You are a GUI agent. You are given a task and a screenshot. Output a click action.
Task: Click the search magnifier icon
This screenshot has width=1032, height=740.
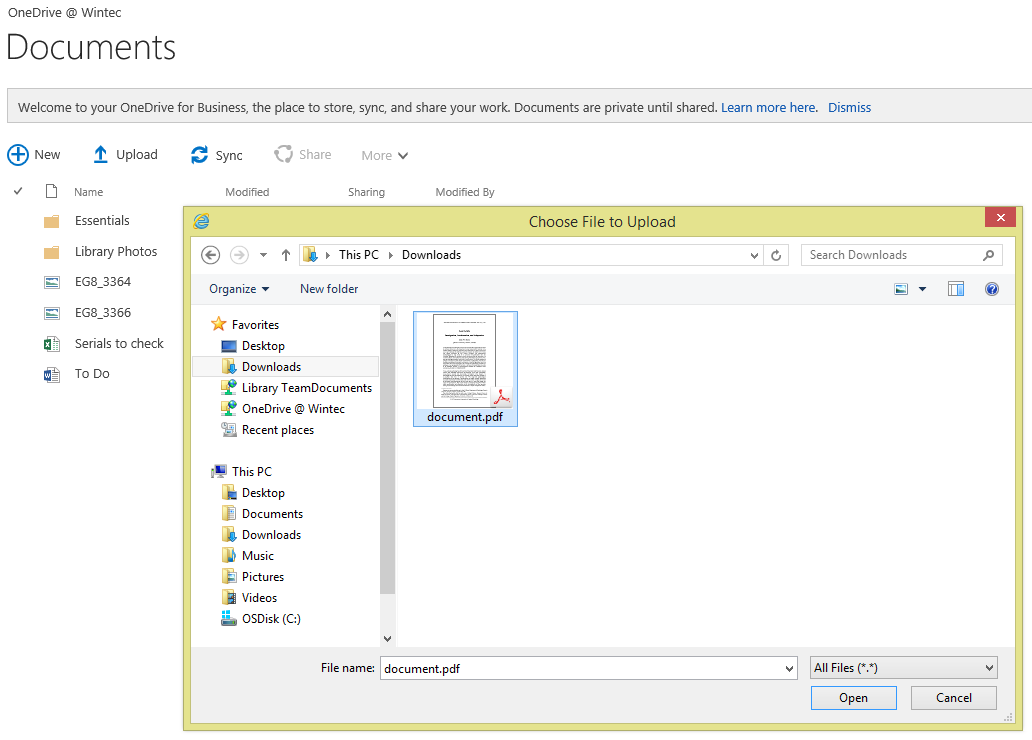(989, 255)
